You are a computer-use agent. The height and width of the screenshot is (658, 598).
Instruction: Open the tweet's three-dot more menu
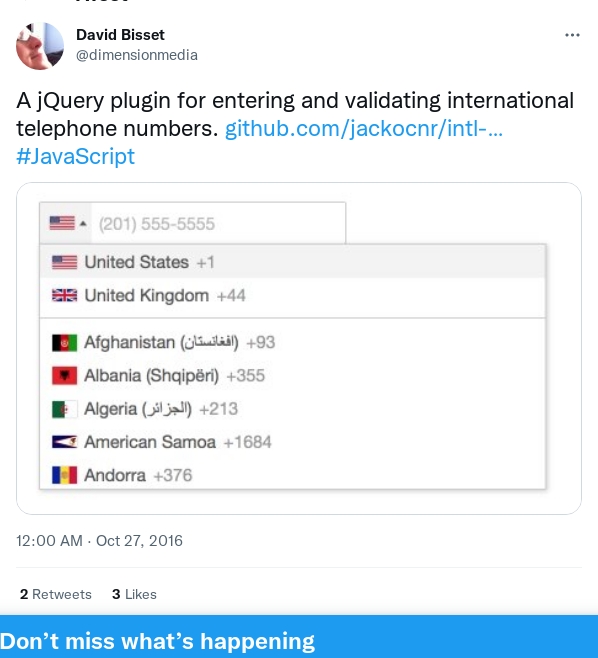tap(572, 35)
